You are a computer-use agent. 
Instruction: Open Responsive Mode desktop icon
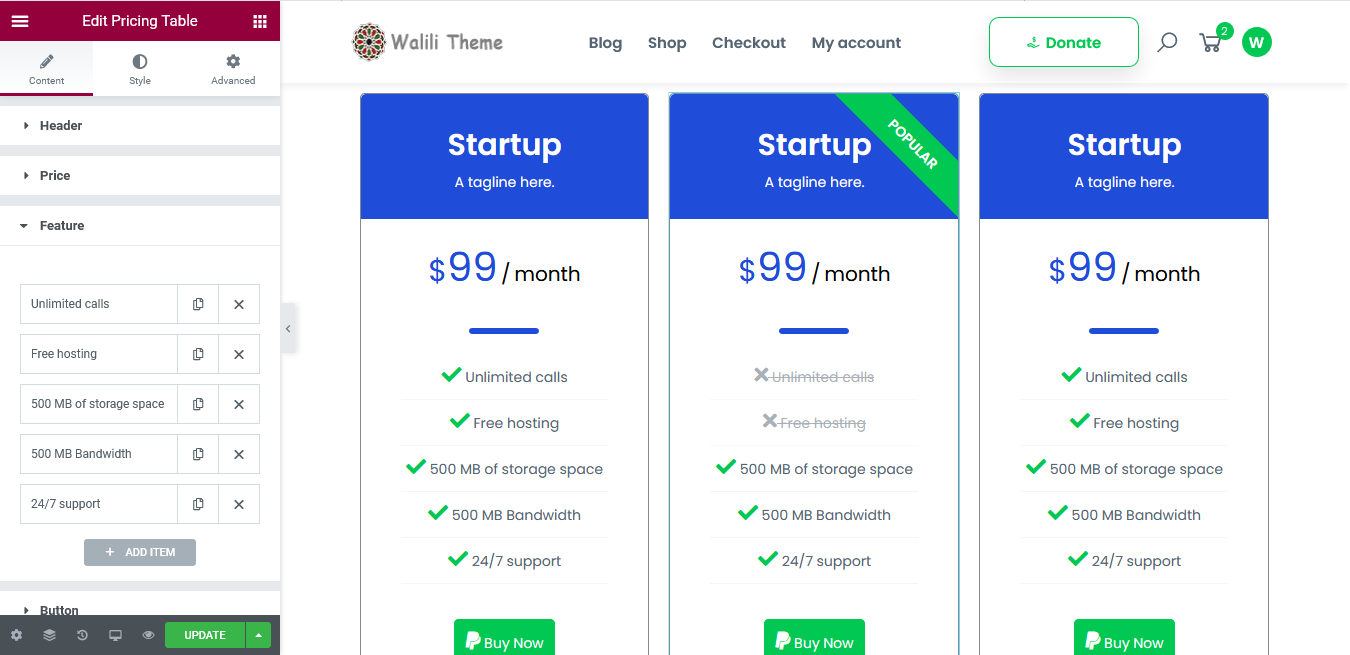point(115,635)
